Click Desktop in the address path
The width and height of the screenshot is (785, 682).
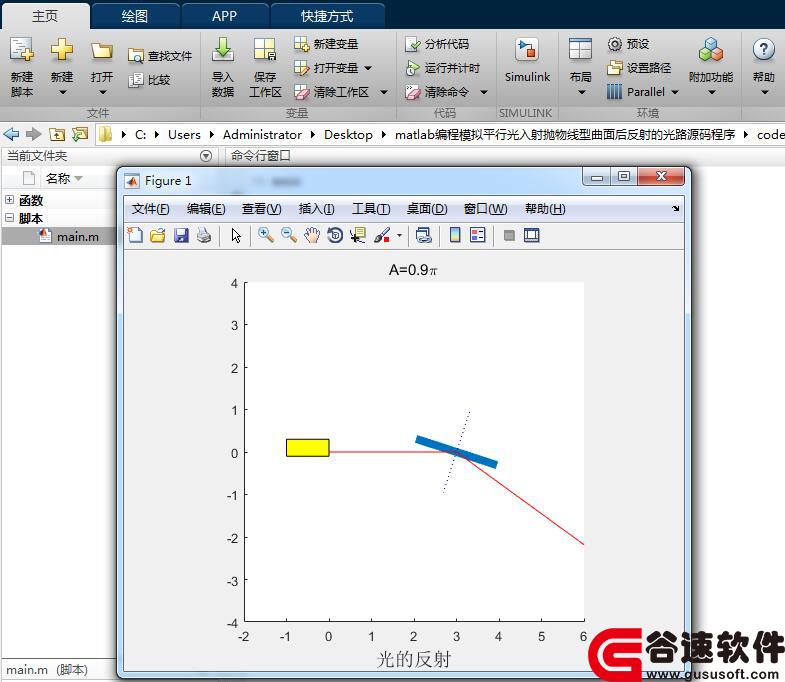coord(348,135)
